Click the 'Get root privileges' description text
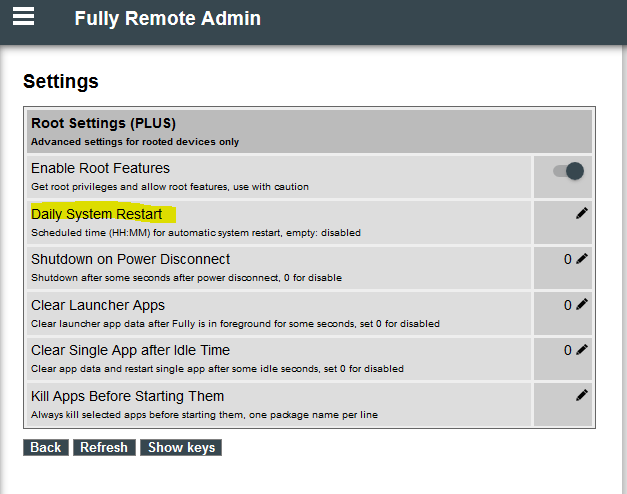Image resolution: width=627 pixels, height=494 pixels. click(x=170, y=187)
